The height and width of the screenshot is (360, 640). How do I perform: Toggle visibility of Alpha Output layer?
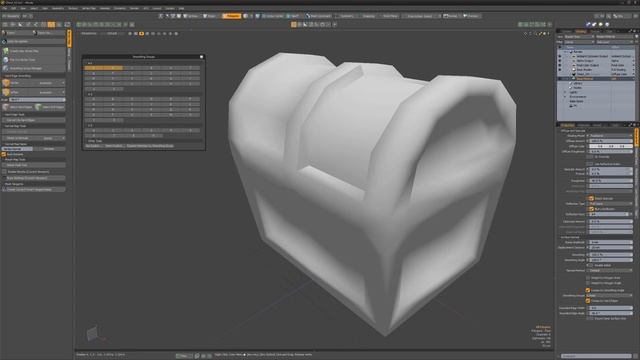pyautogui.click(x=560, y=61)
